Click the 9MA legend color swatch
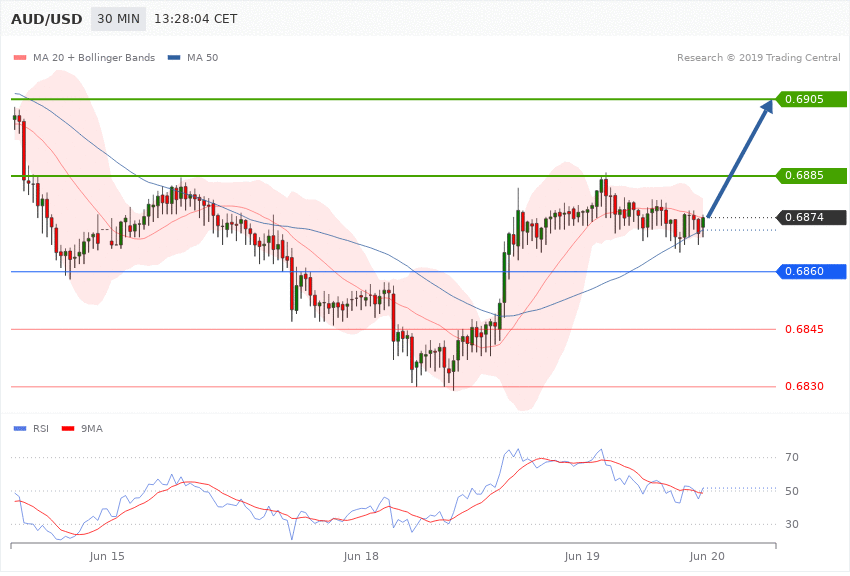The image size is (850, 576). pyautogui.click(x=68, y=429)
